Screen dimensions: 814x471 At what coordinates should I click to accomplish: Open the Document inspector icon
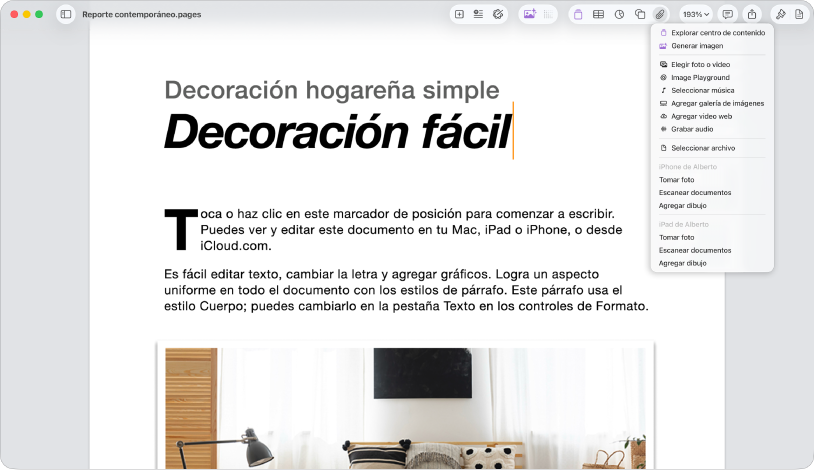pos(799,15)
